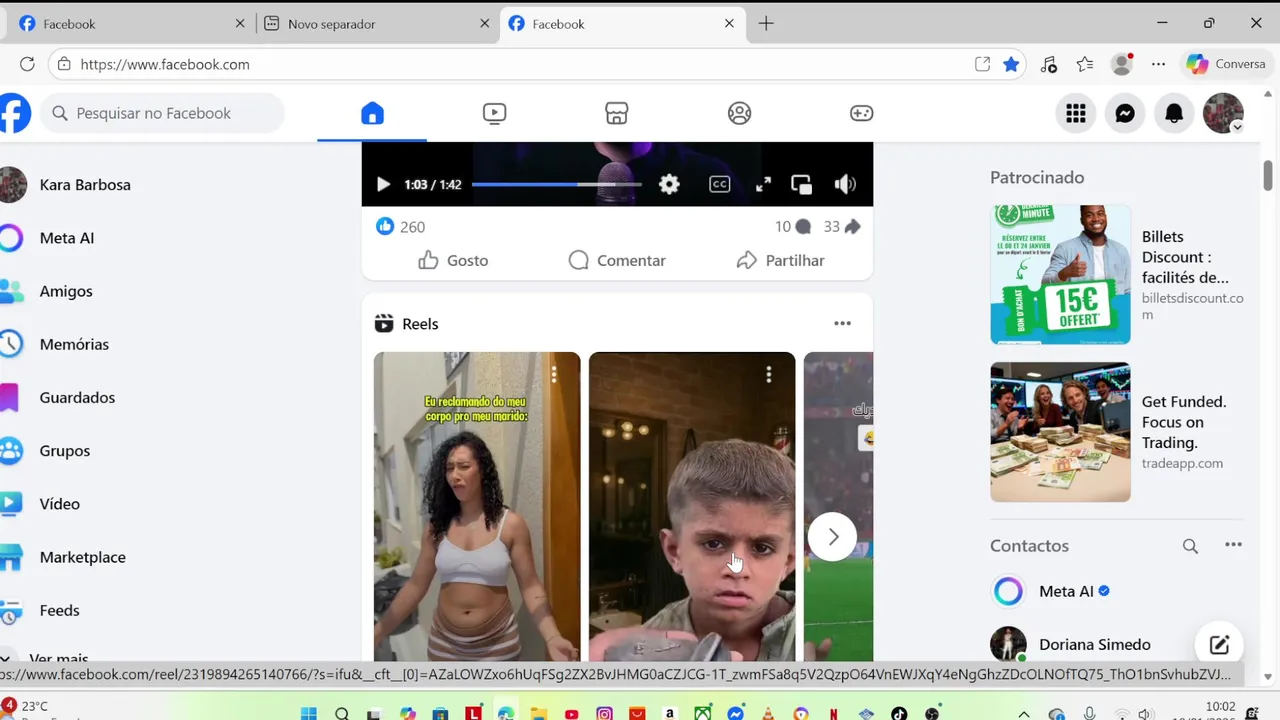Open Contactos options three-dots menu
The width and height of the screenshot is (1280, 720).
[1233, 545]
